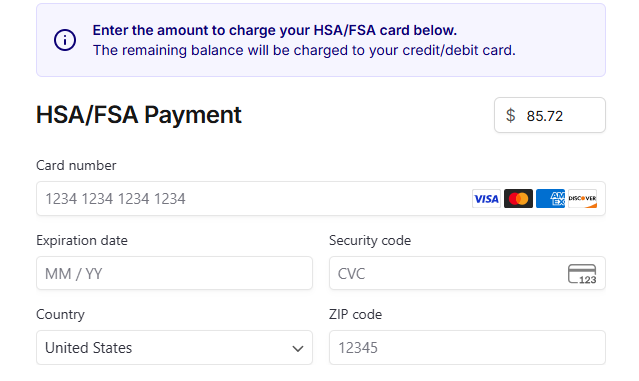The image size is (639, 381).
Task: Click the info circle icon in the banner
Action: (x=65, y=40)
